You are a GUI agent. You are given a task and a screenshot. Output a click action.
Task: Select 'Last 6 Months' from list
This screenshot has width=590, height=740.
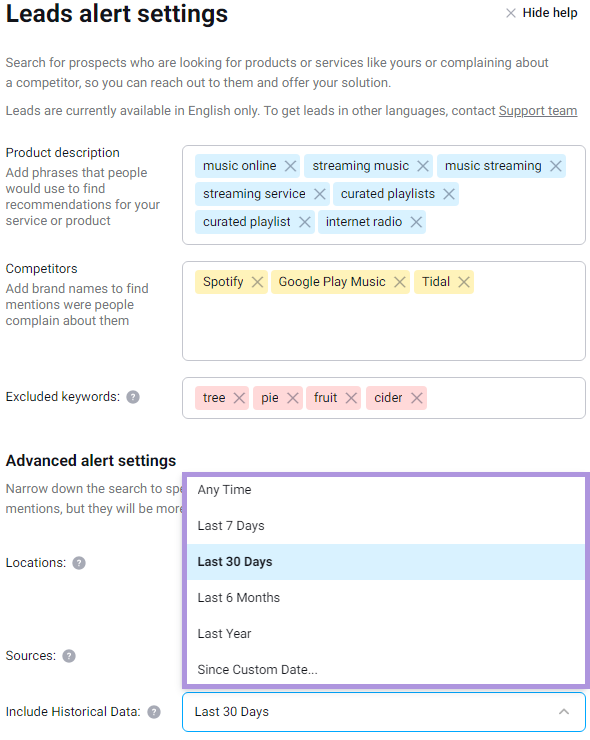click(x=386, y=597)
